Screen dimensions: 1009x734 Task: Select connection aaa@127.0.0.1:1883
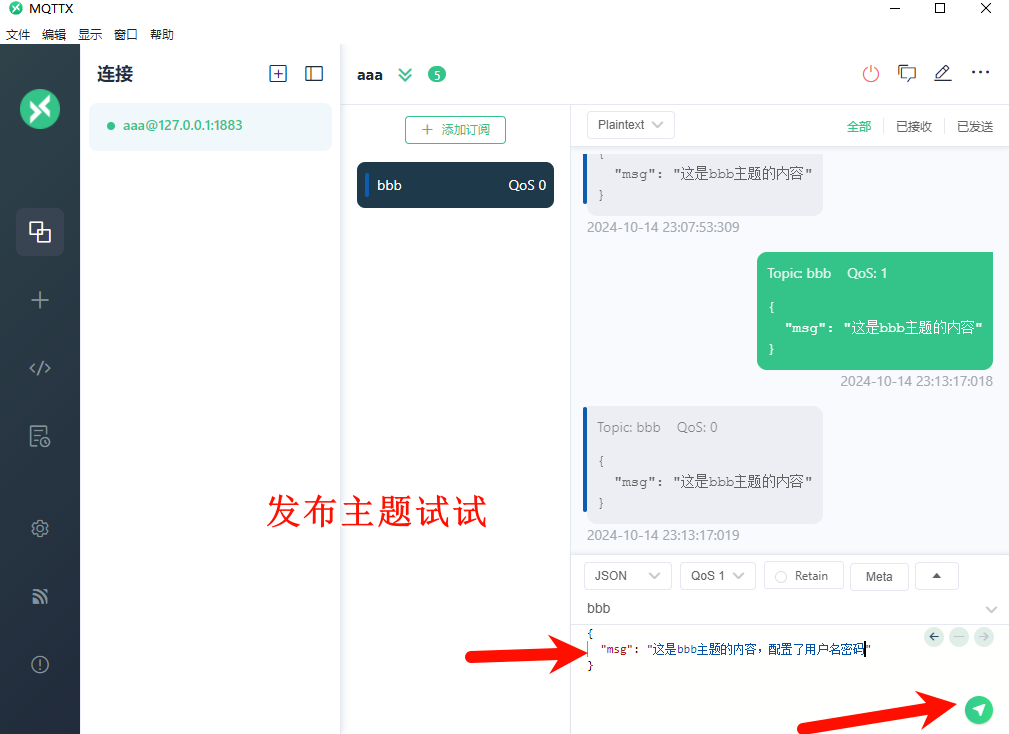point(210,126)
